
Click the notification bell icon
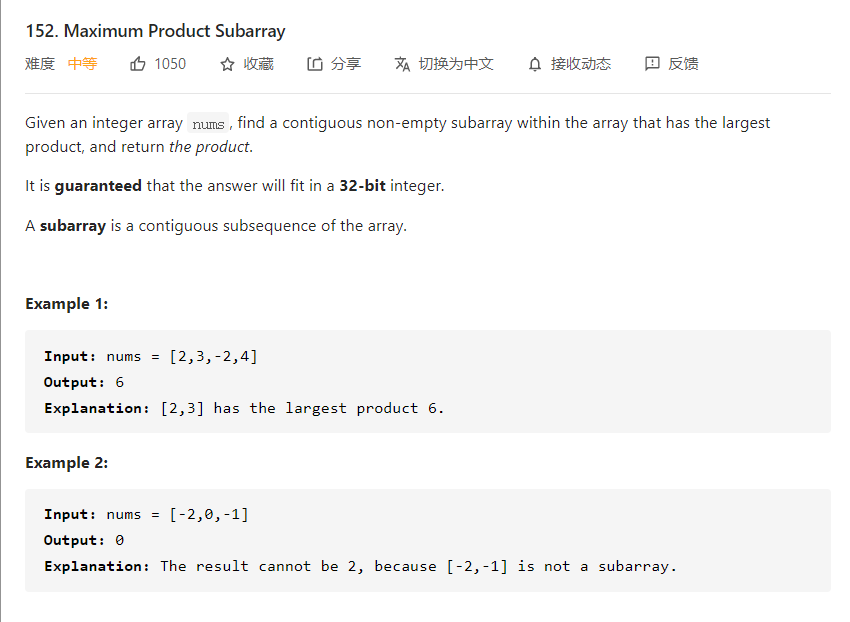[535, 64]
